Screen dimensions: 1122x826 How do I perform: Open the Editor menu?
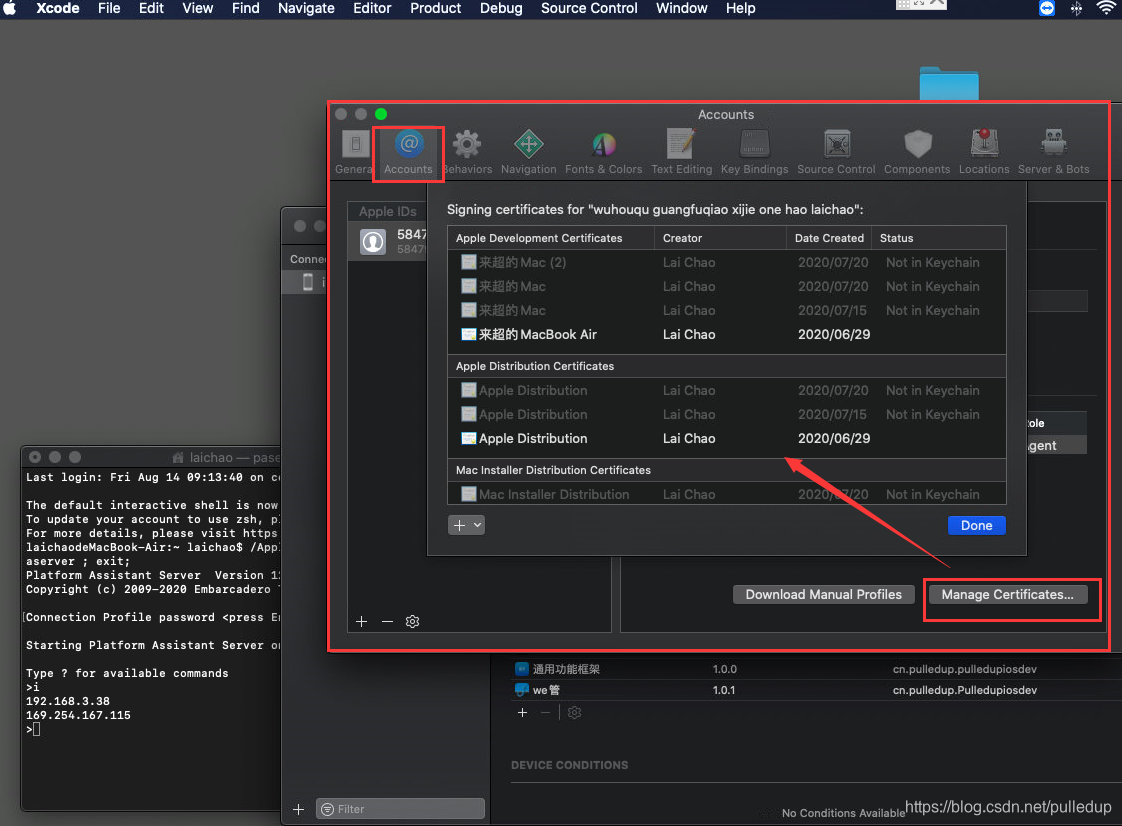coord(372,9)
